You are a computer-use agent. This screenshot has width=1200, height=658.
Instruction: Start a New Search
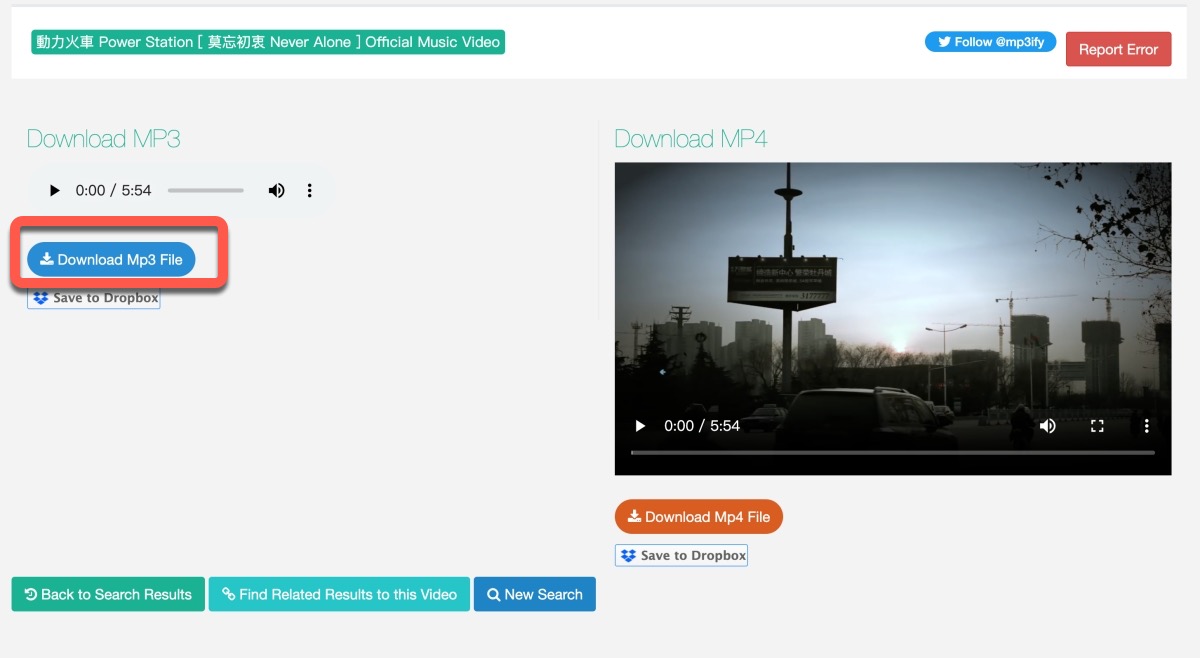pos(534,594)
